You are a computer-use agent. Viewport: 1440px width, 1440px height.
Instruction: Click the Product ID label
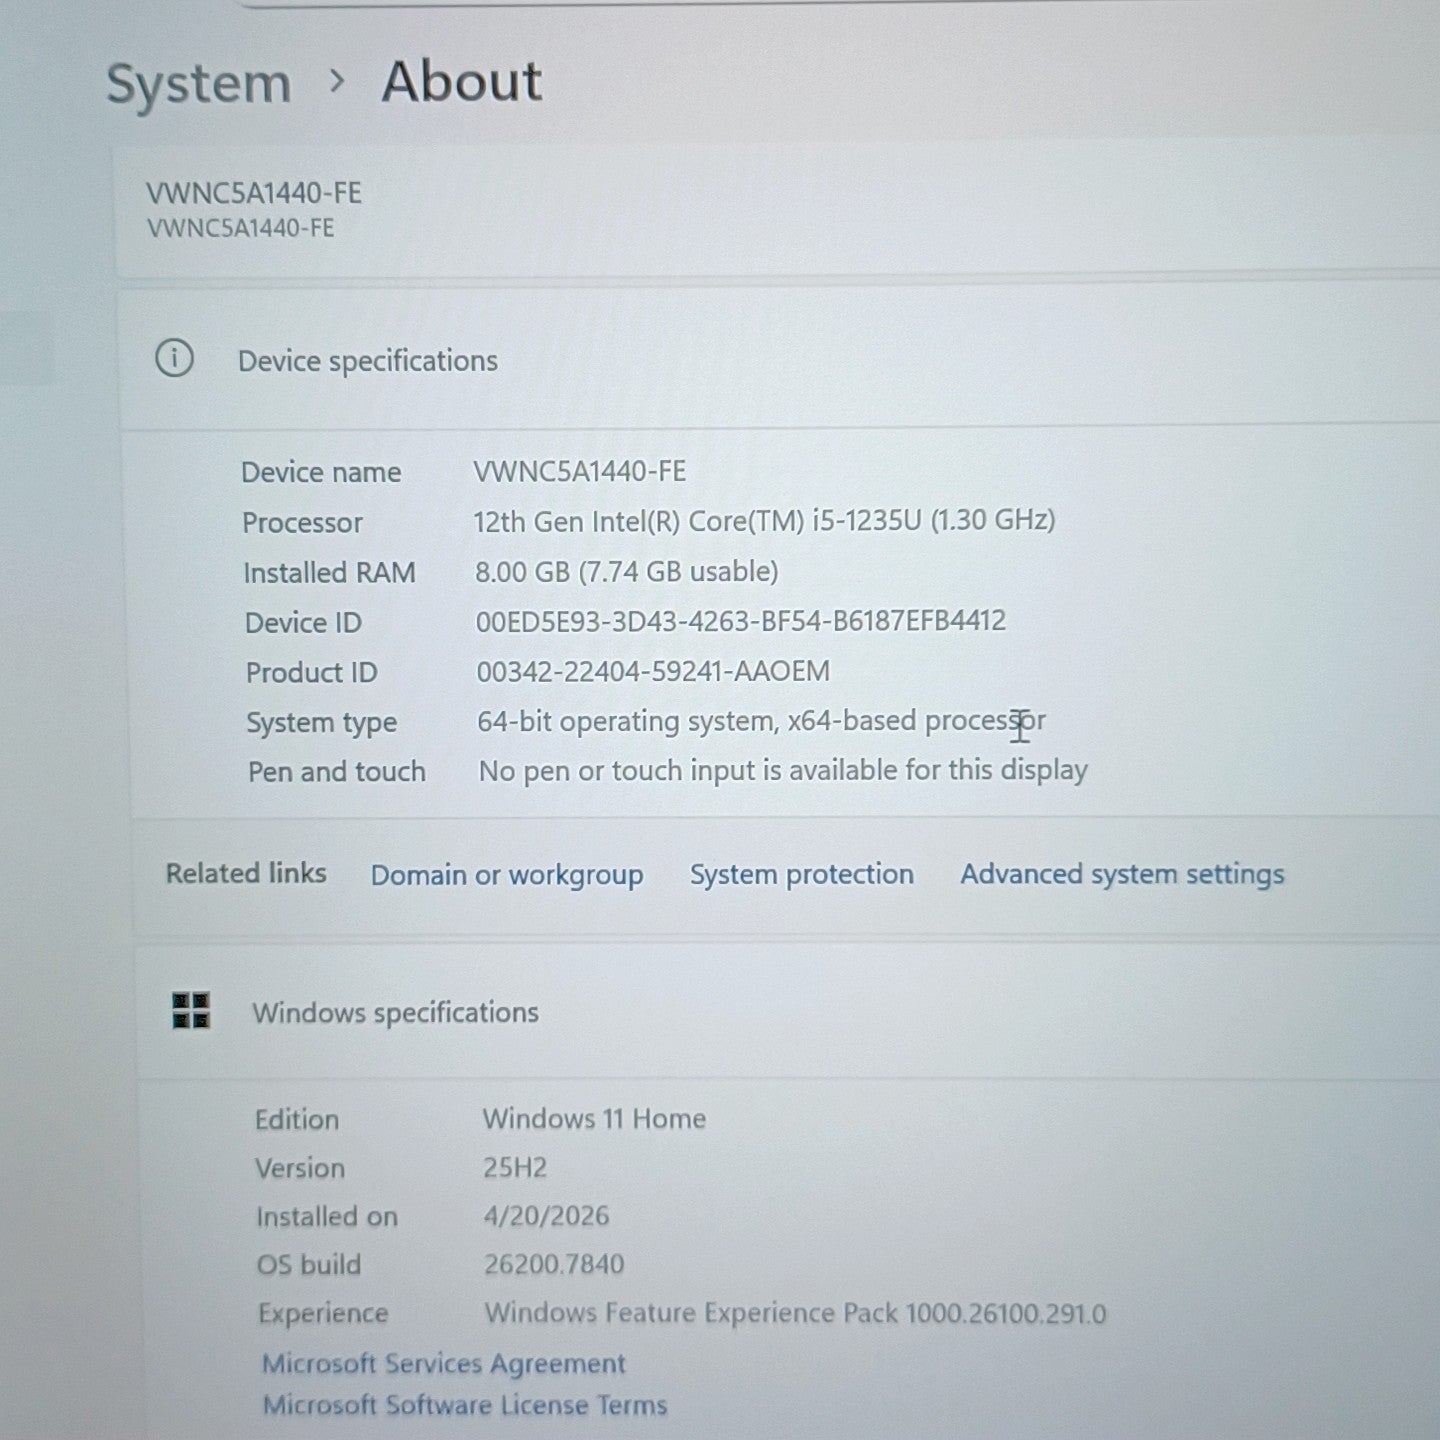click(312, 673)
